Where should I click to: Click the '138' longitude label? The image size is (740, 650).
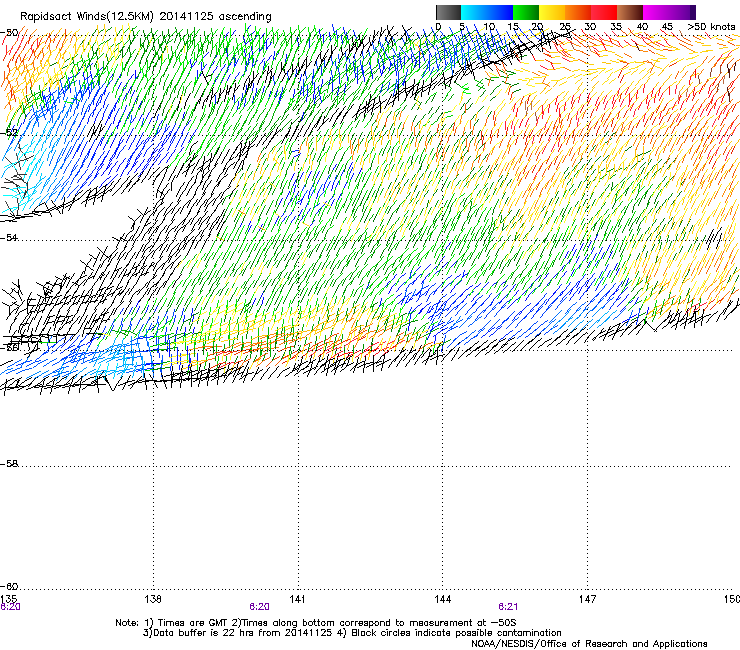tap(153, 599)
